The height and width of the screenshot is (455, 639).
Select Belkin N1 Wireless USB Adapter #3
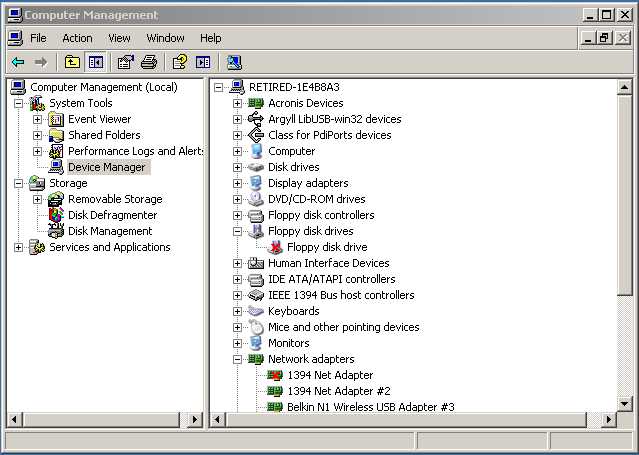pos(370,407)
